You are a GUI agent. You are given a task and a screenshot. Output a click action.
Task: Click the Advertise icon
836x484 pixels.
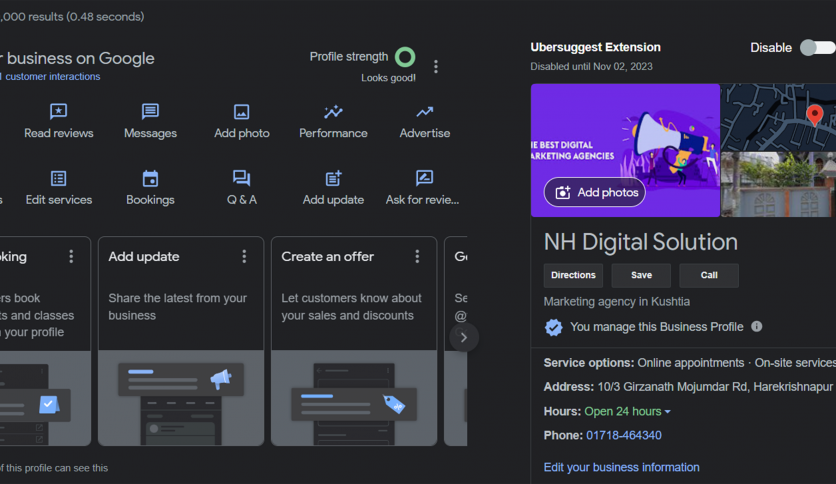point(424,112)
